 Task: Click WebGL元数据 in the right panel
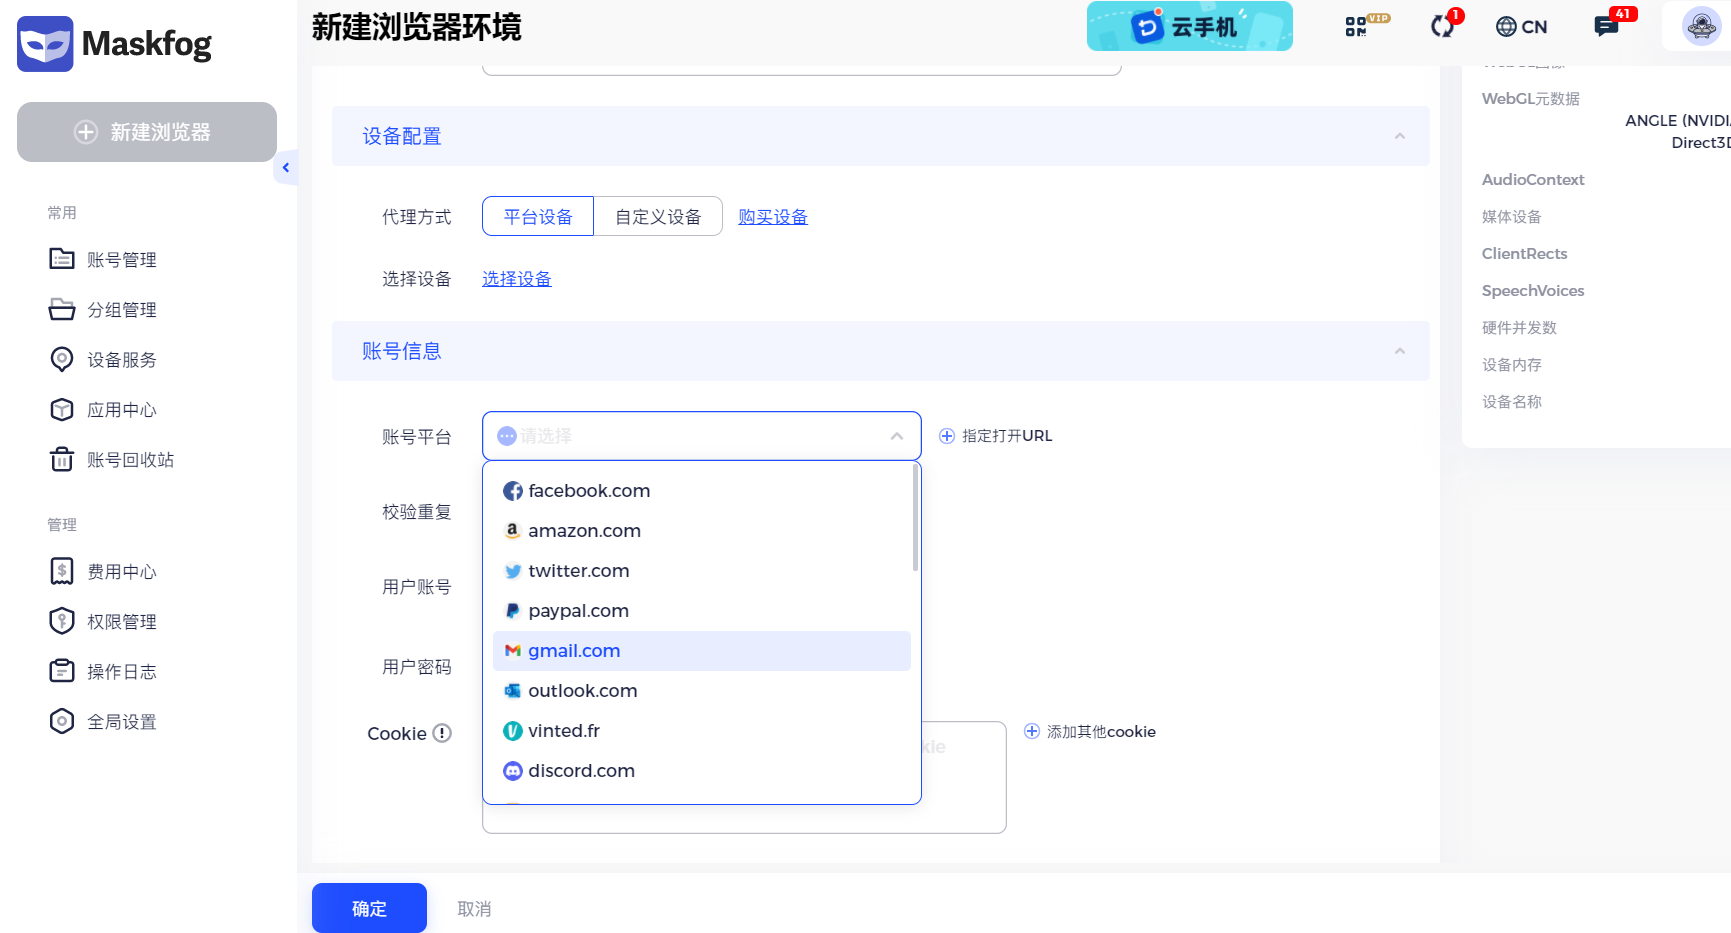click(x=1531, y=99)
